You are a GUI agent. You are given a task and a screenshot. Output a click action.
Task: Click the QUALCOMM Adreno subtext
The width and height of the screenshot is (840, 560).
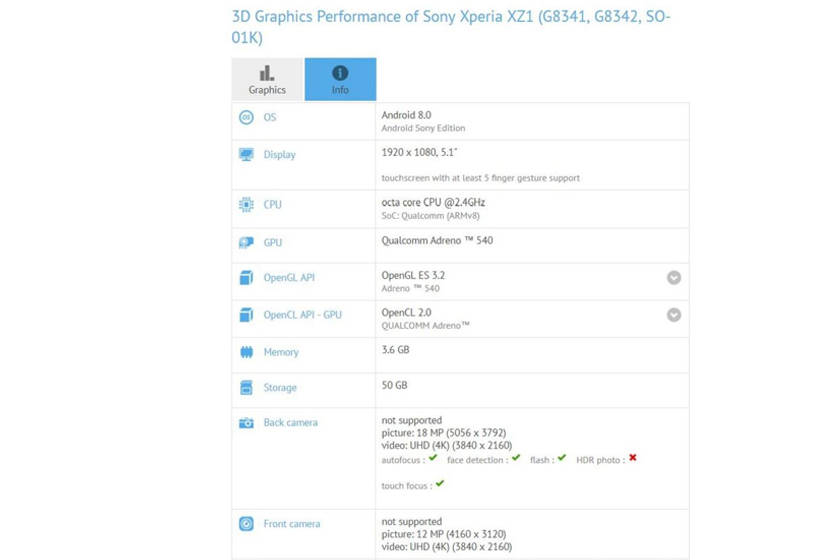(426, 326)
